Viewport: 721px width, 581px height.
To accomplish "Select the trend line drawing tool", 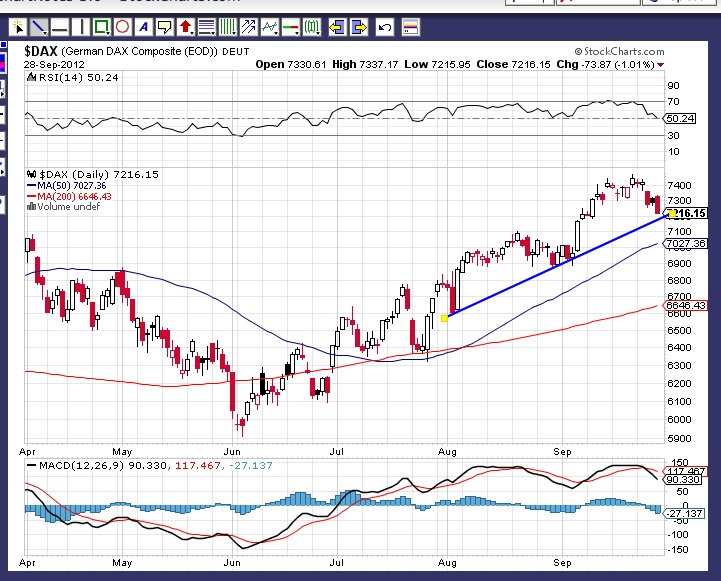I will click(39, 27).
